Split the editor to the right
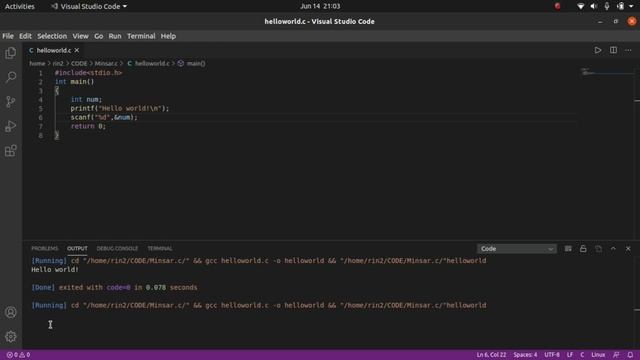 (x=613, y=50)
